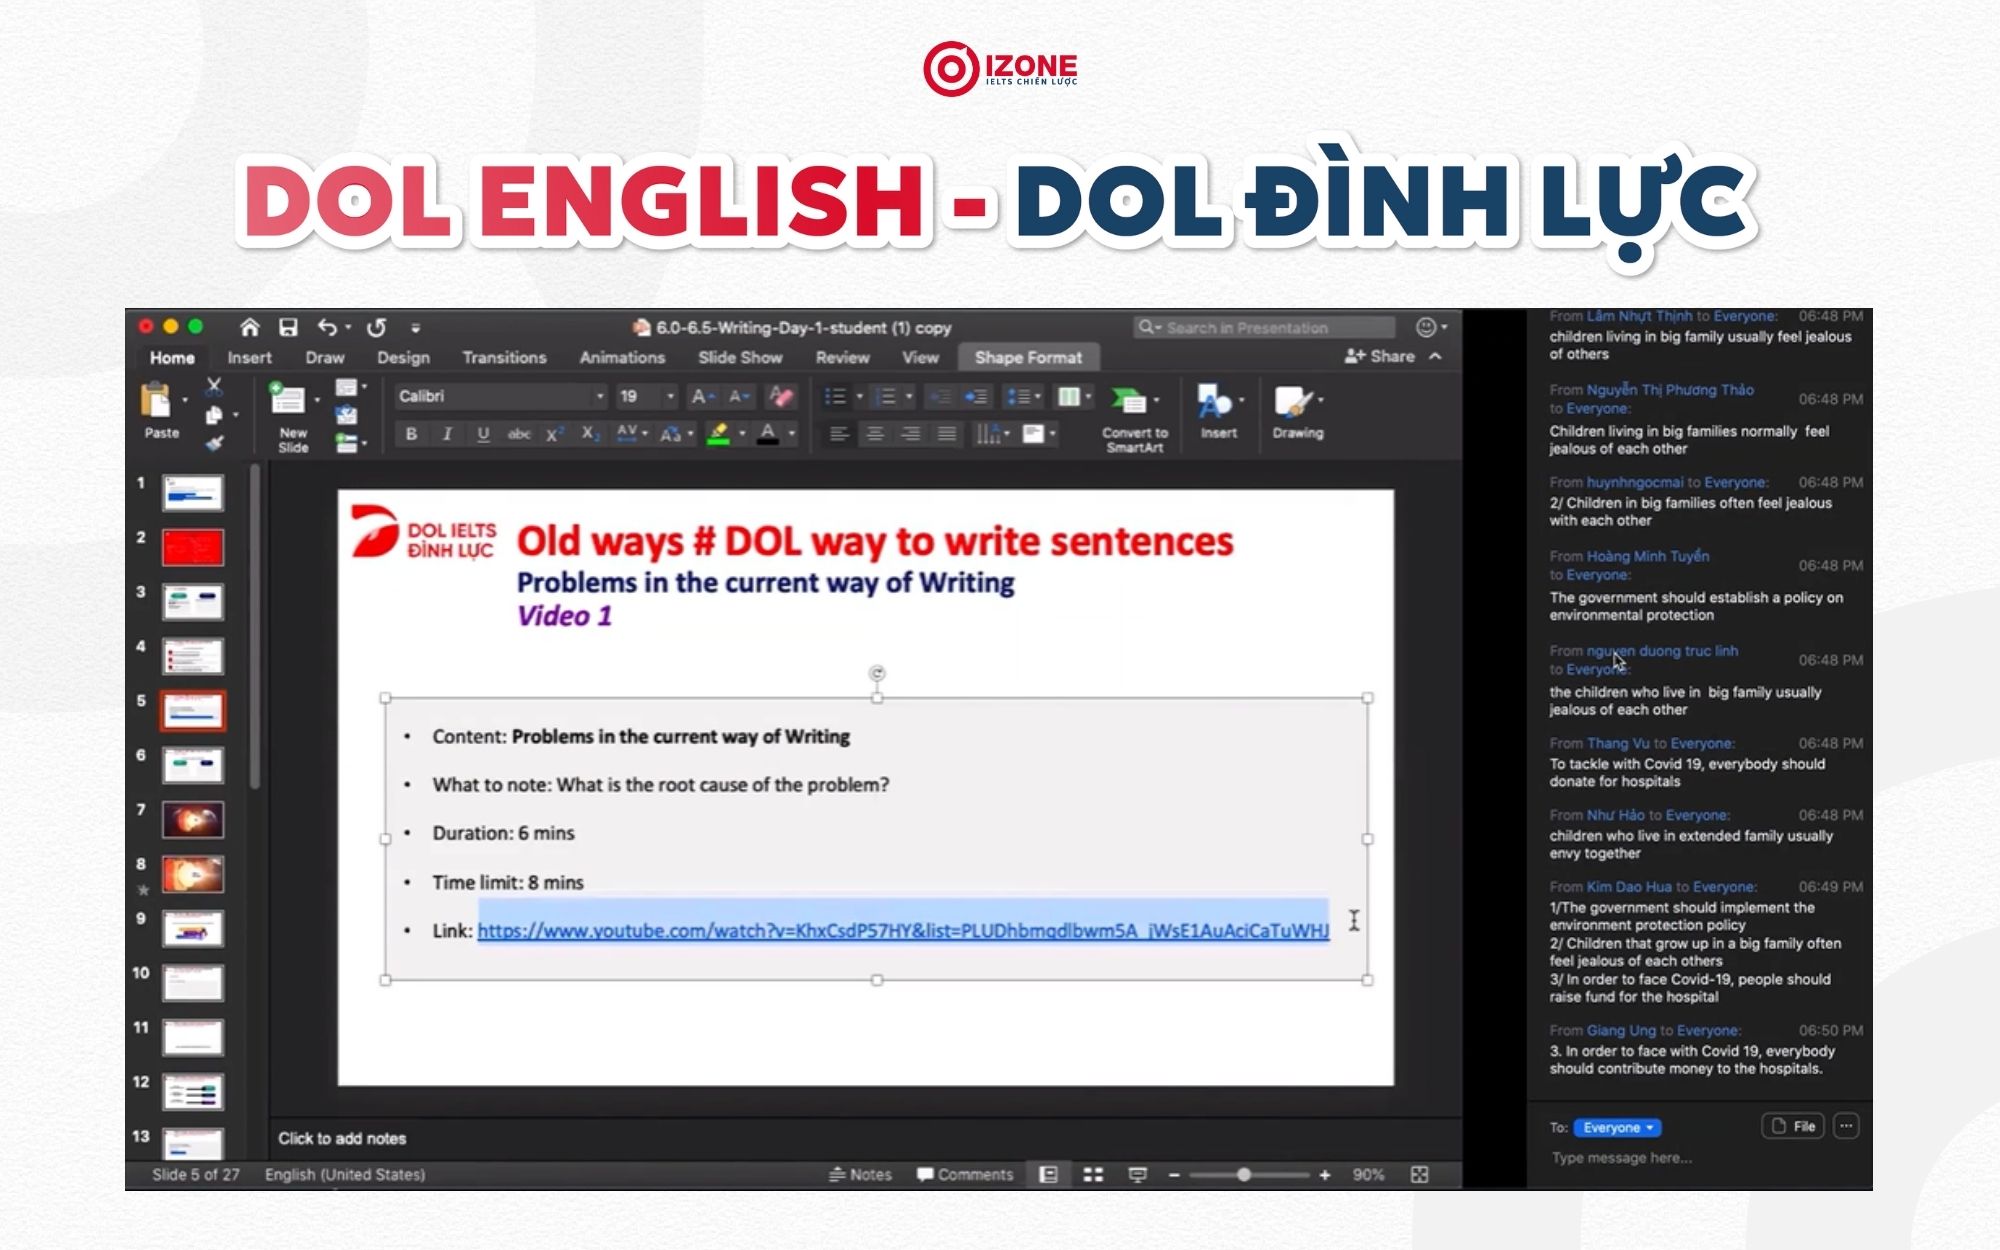Undo the last action

327,327
